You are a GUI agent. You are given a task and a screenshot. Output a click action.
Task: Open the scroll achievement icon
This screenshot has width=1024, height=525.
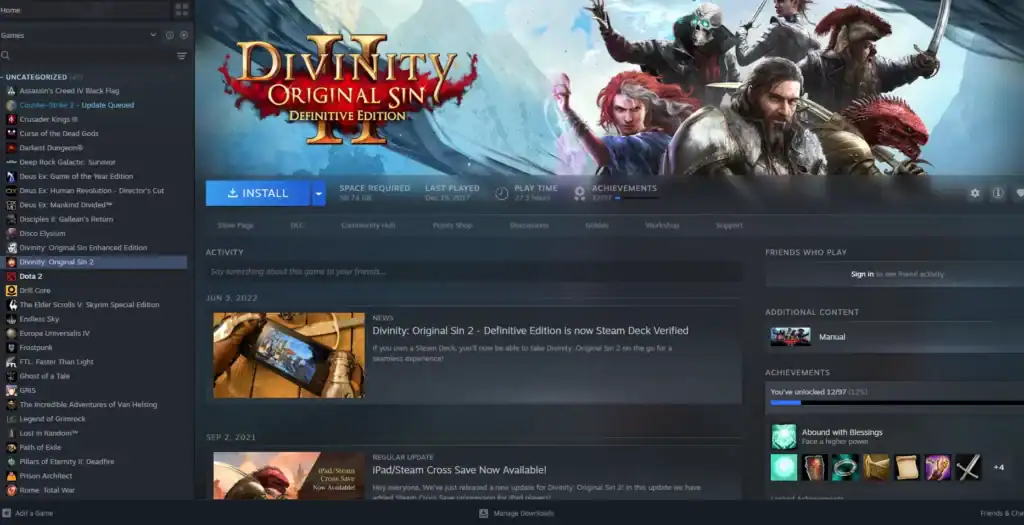907,467
